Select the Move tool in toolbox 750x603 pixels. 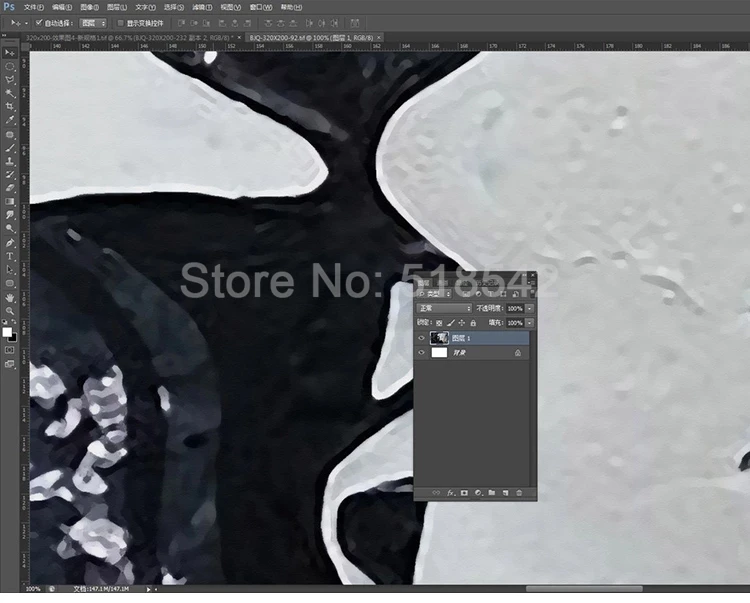click(x=10, y=53)
